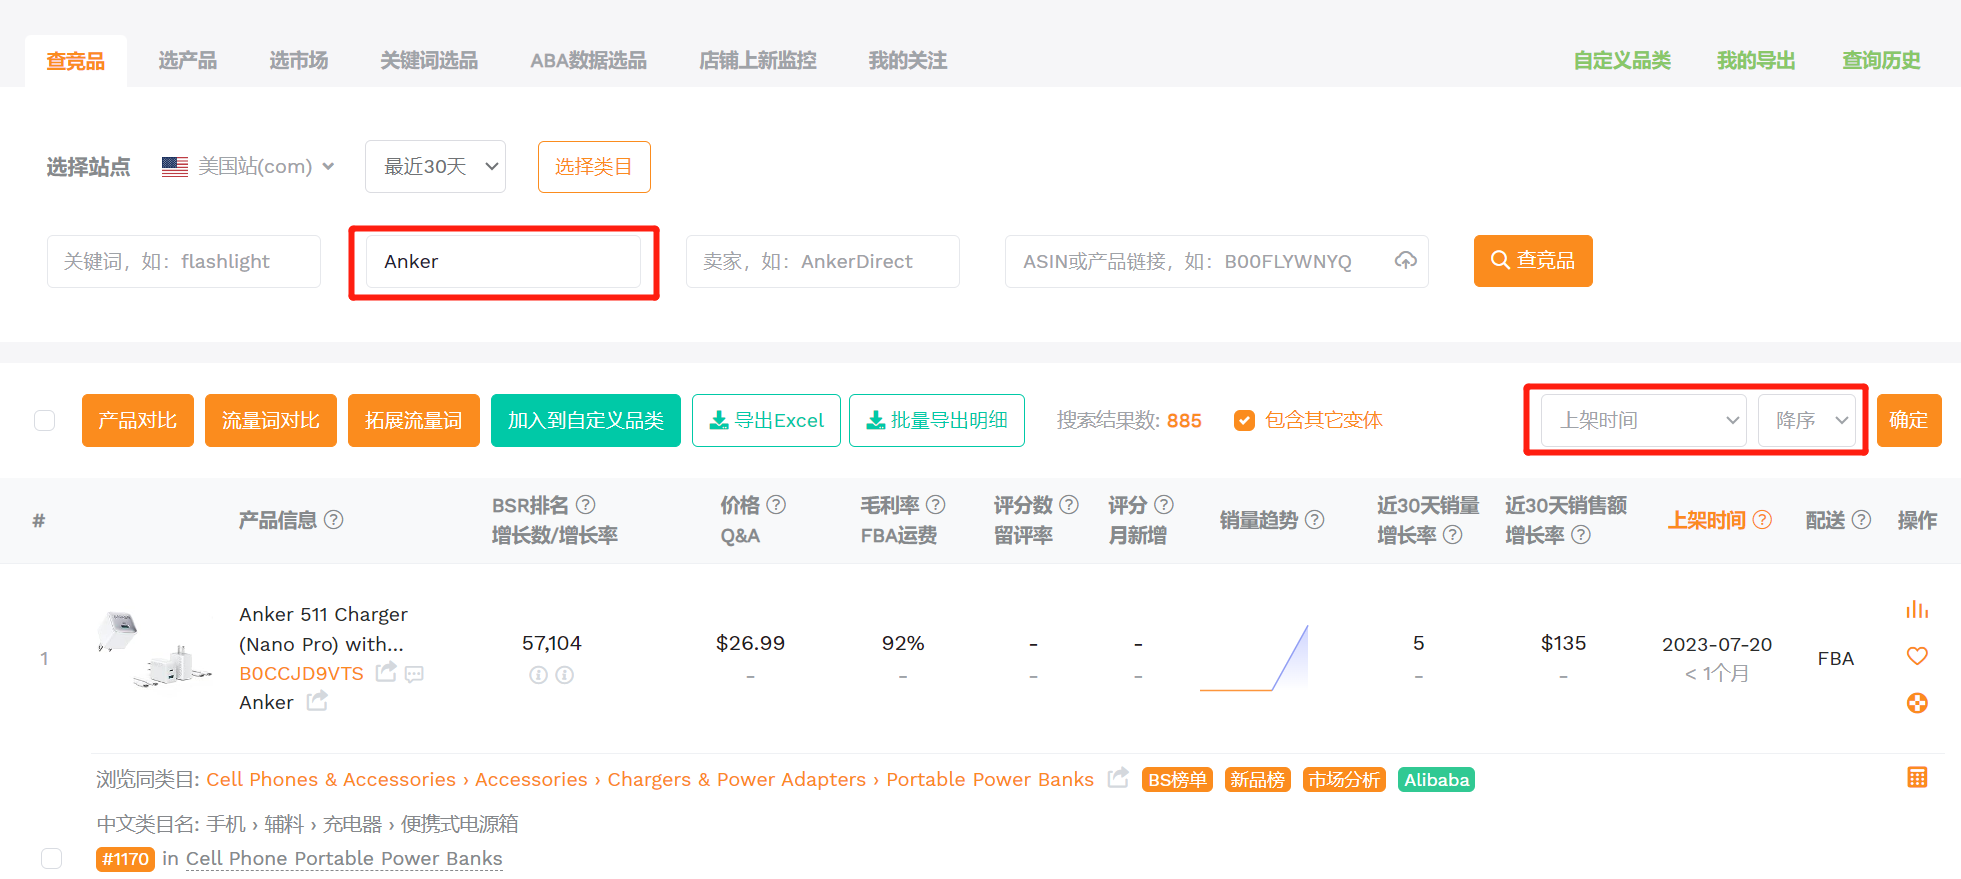
Task: Switch to the ABA数据选品 tab
Action: [588, 61]
